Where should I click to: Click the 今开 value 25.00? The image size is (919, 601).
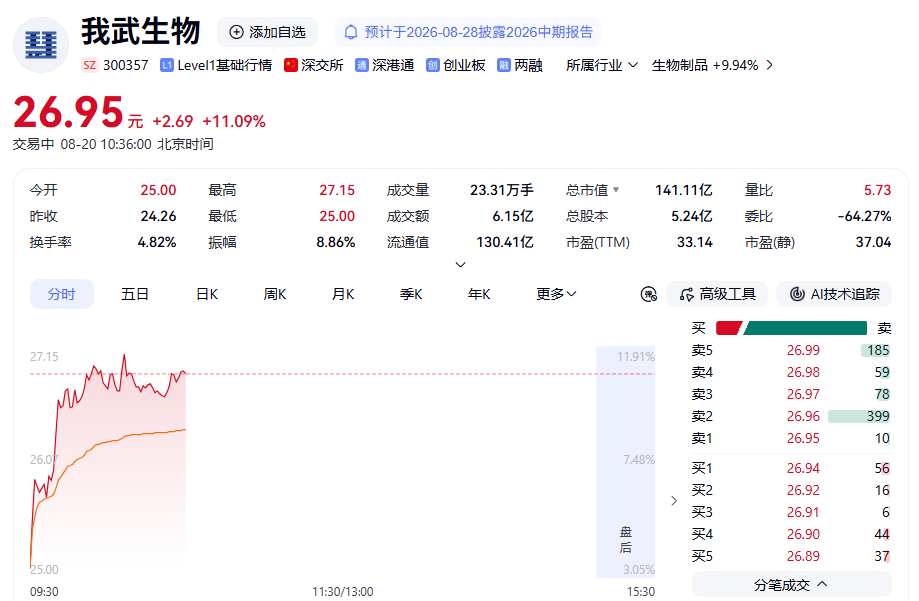pyautogui.click(x=158, y=190)
